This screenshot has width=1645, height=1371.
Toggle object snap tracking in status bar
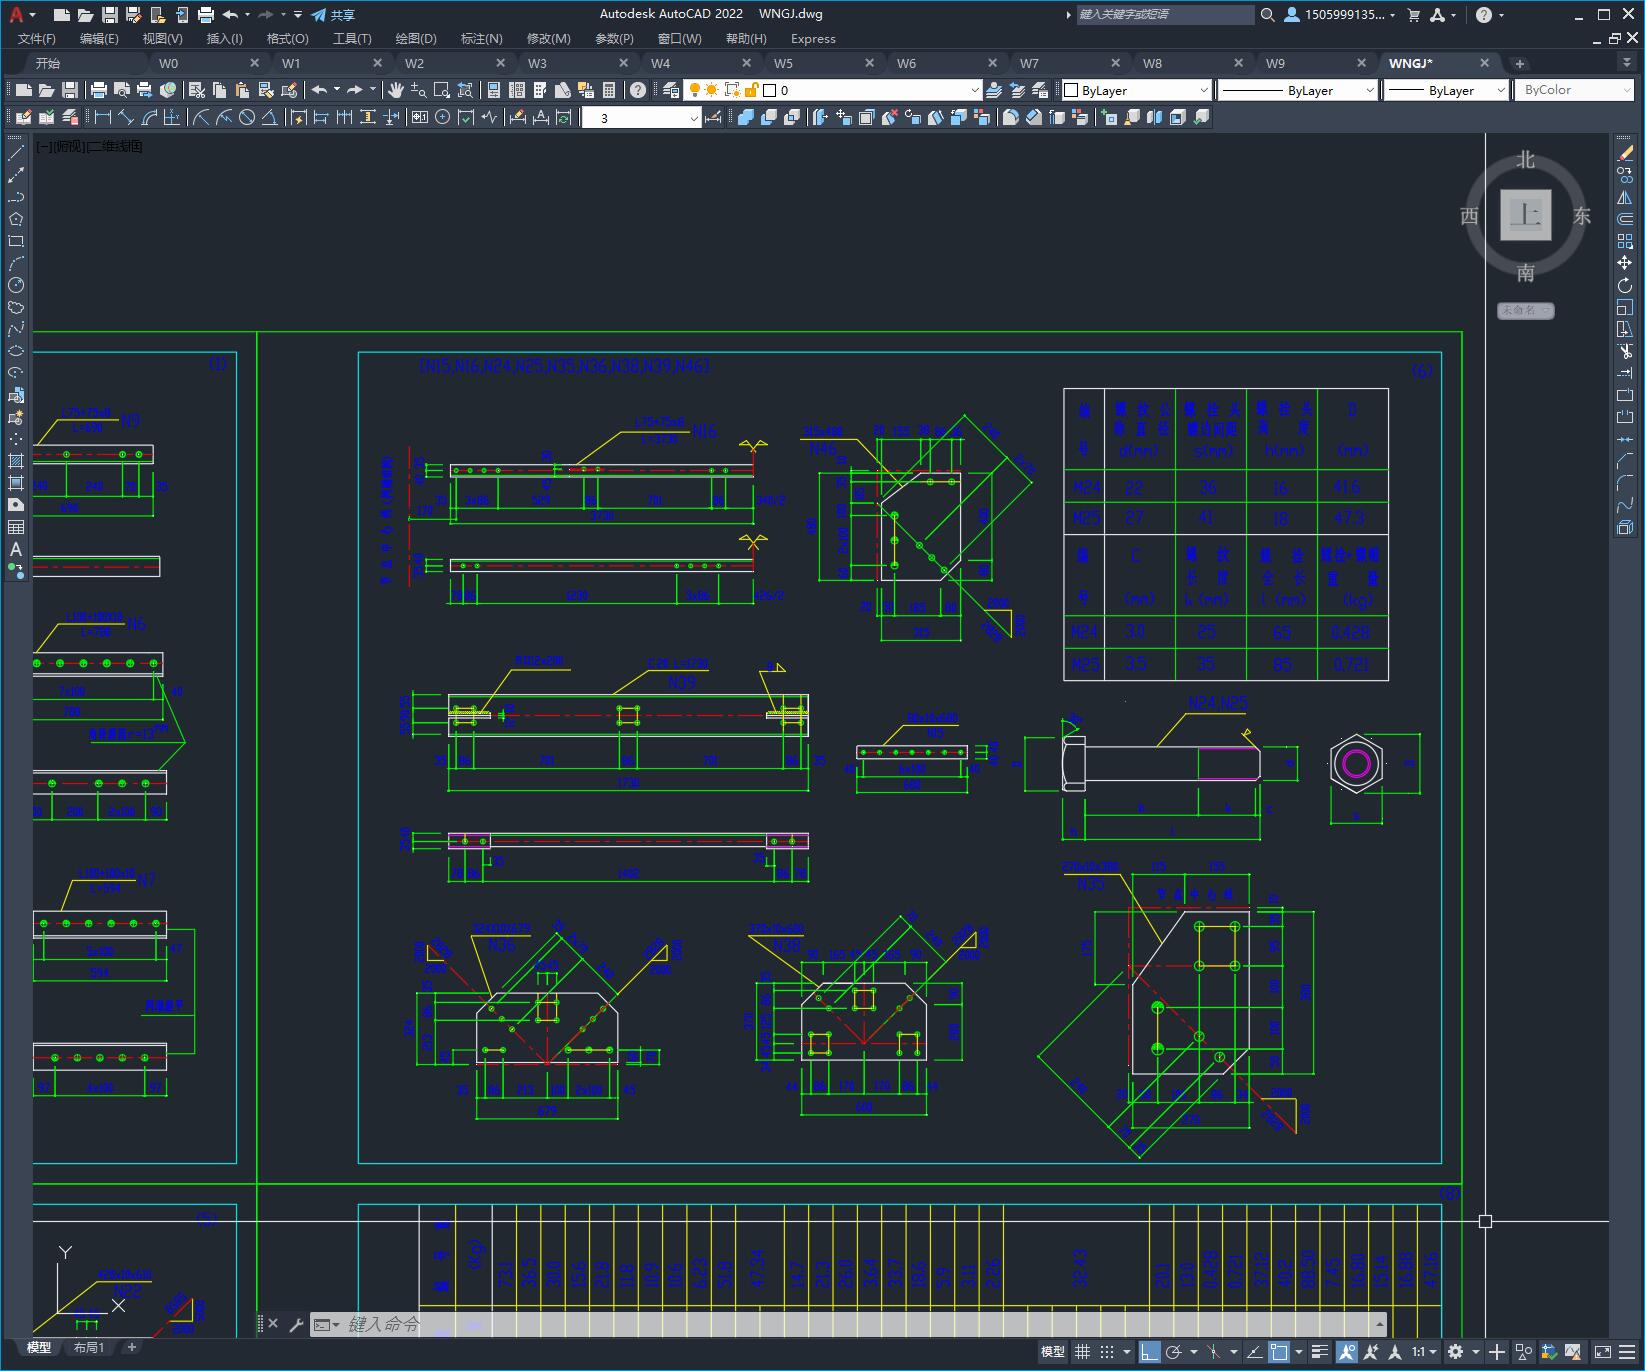tap(1254, 1352)
